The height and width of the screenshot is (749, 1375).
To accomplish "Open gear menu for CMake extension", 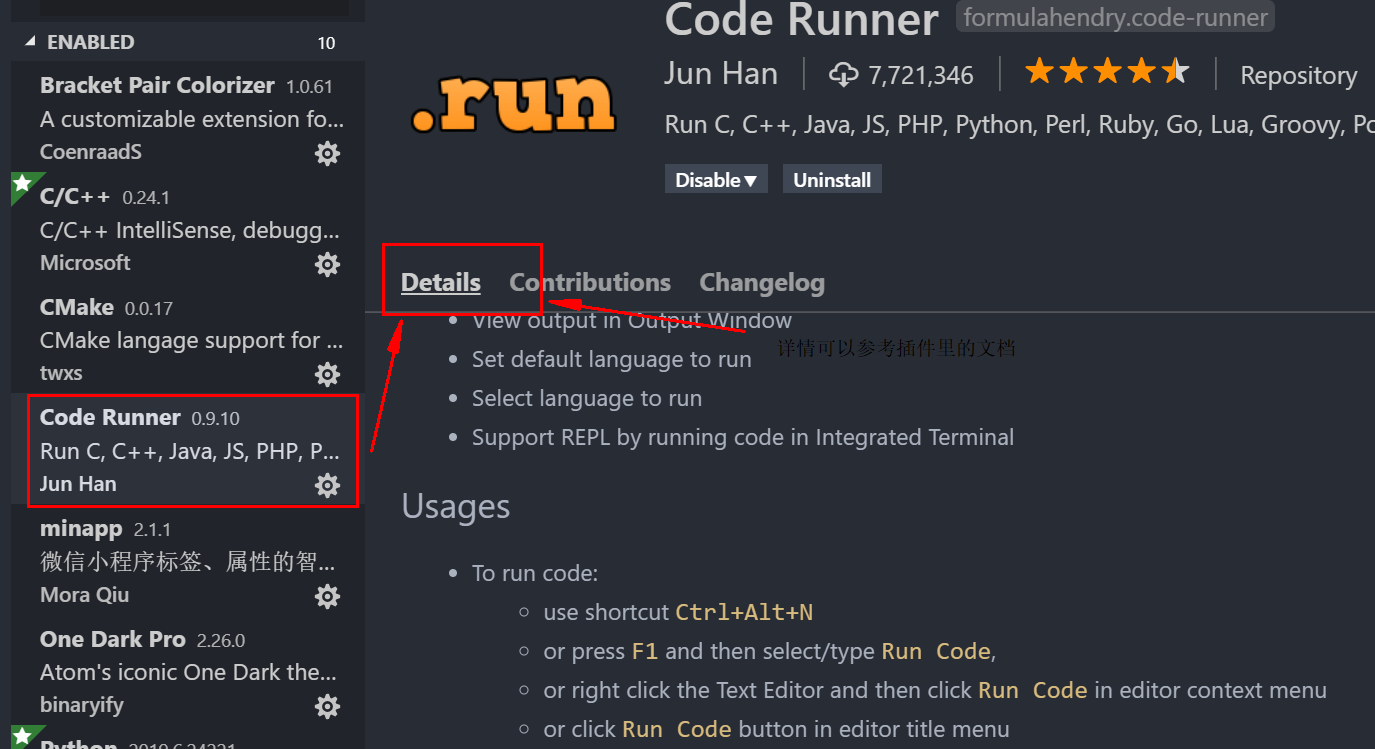I will coord(328,374).
